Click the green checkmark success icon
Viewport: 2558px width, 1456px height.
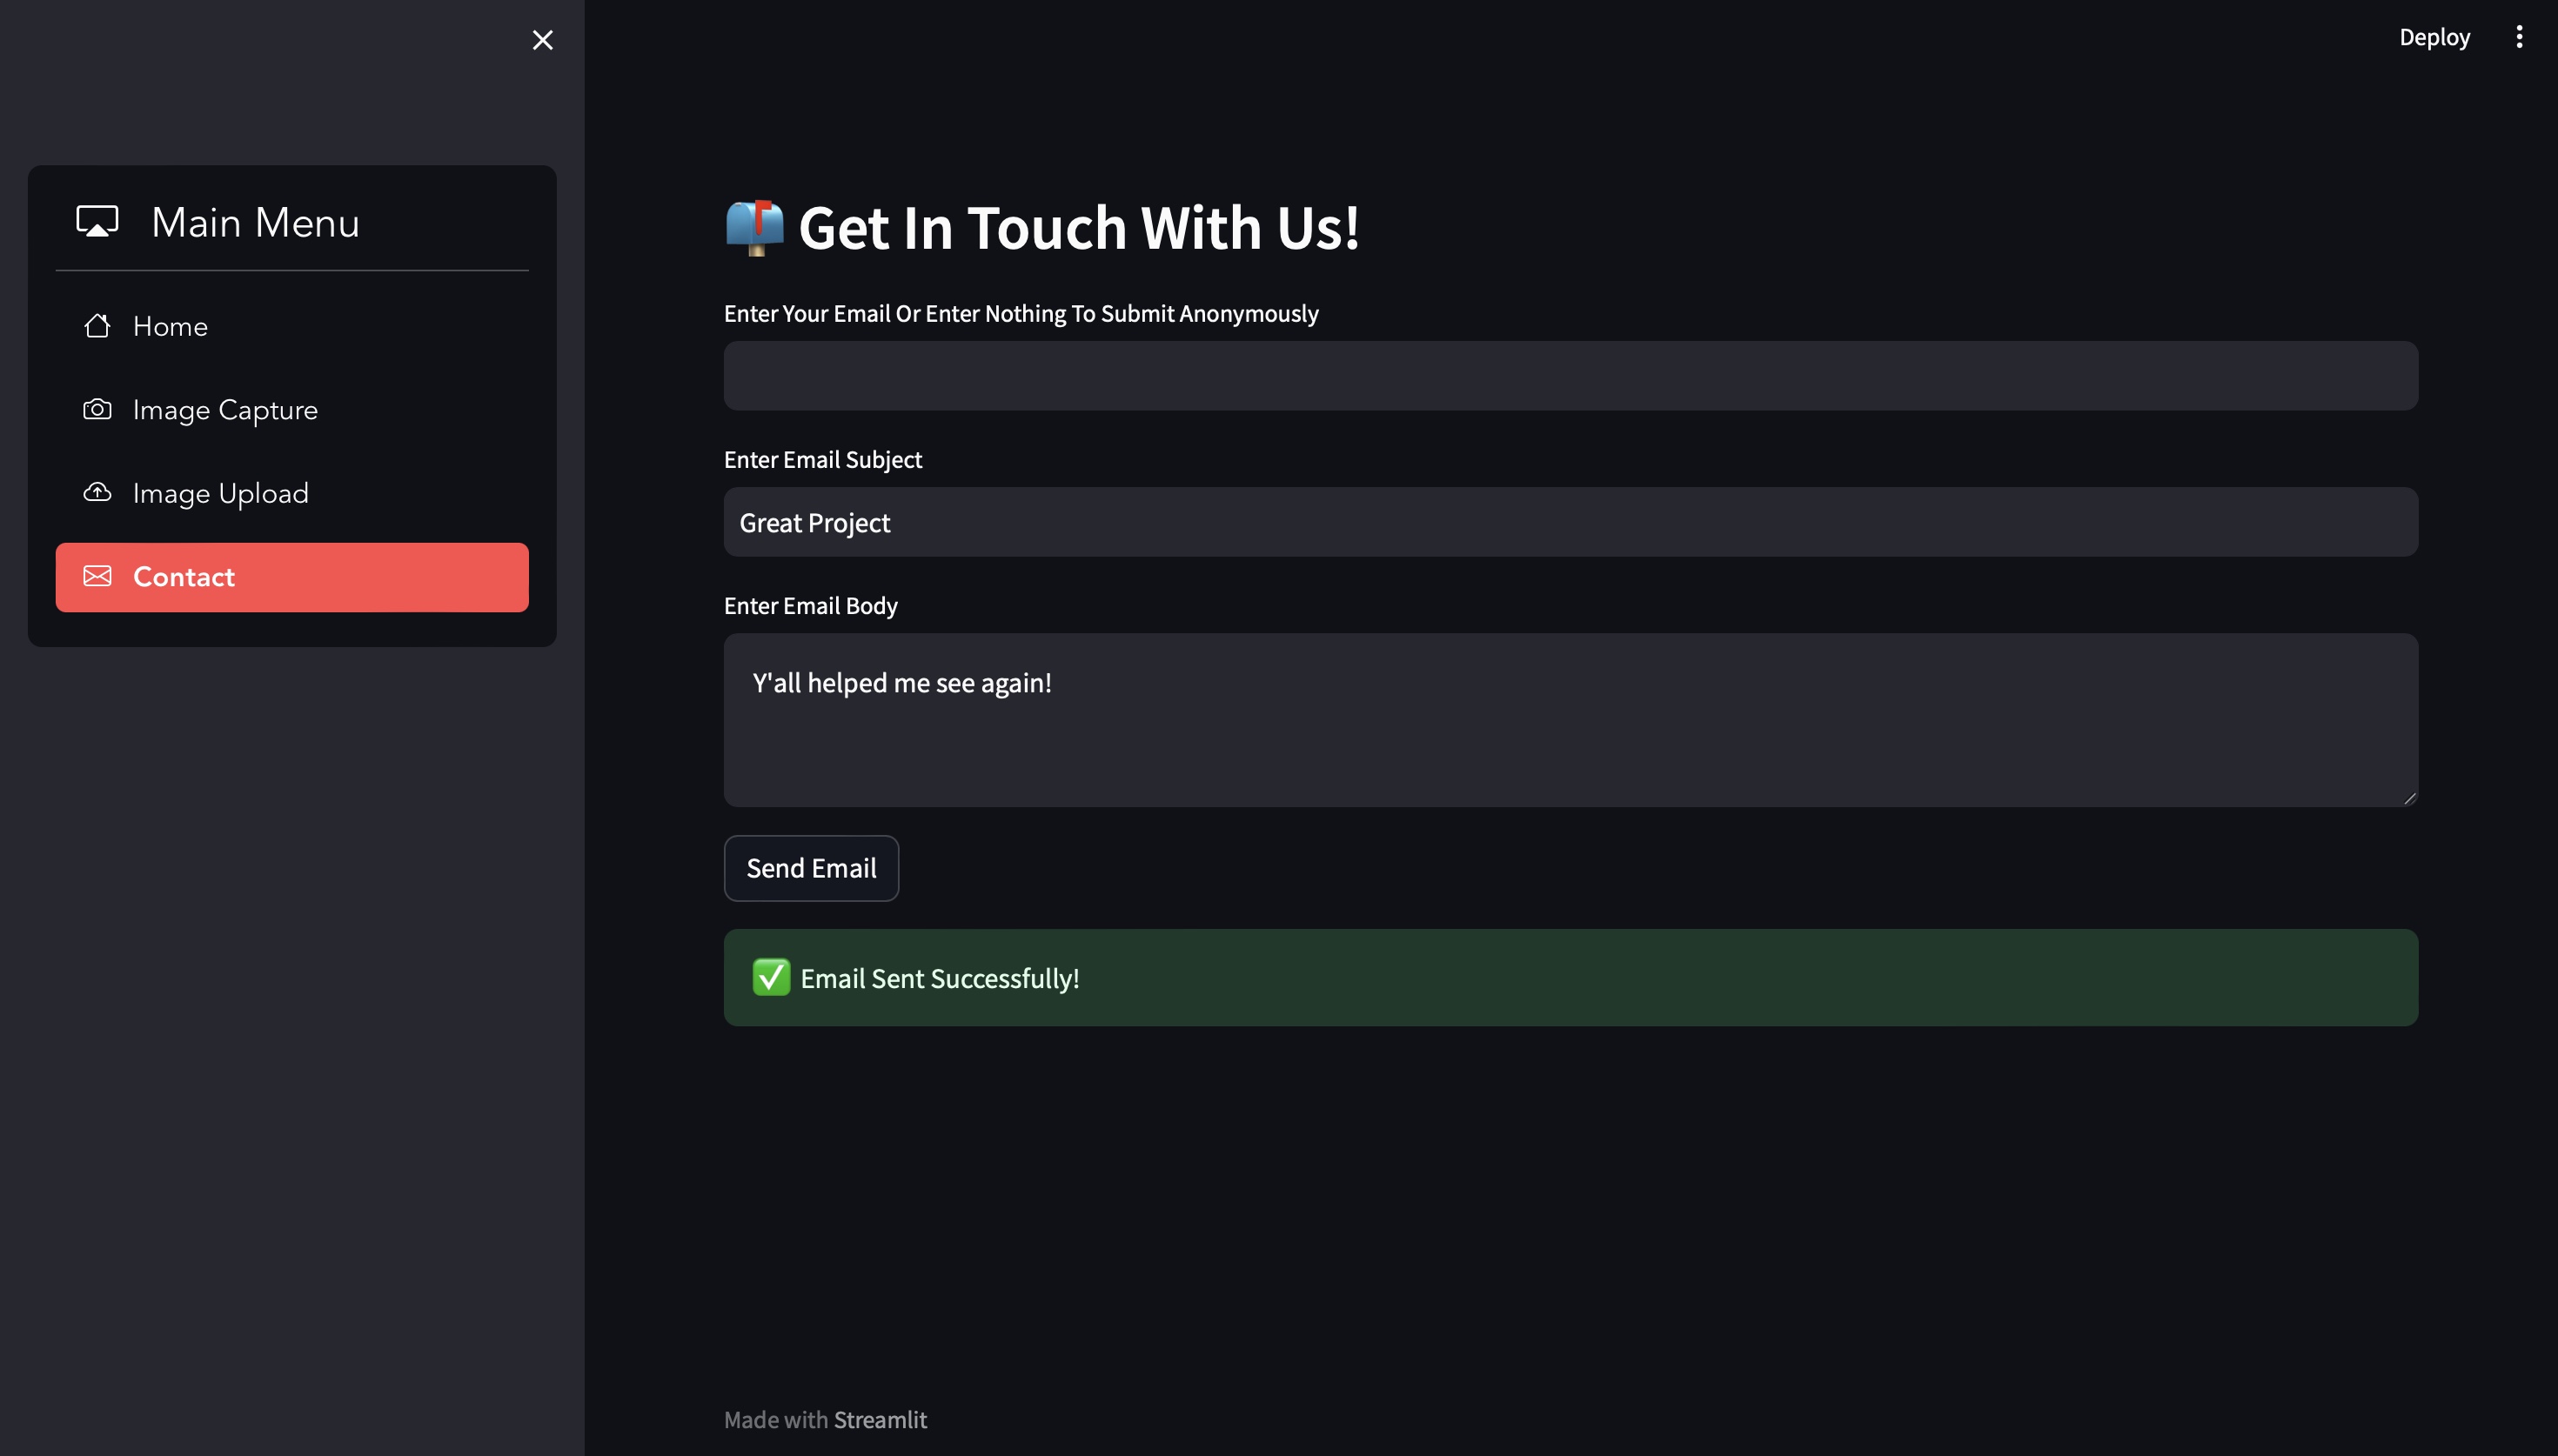(x=771, y=977)
